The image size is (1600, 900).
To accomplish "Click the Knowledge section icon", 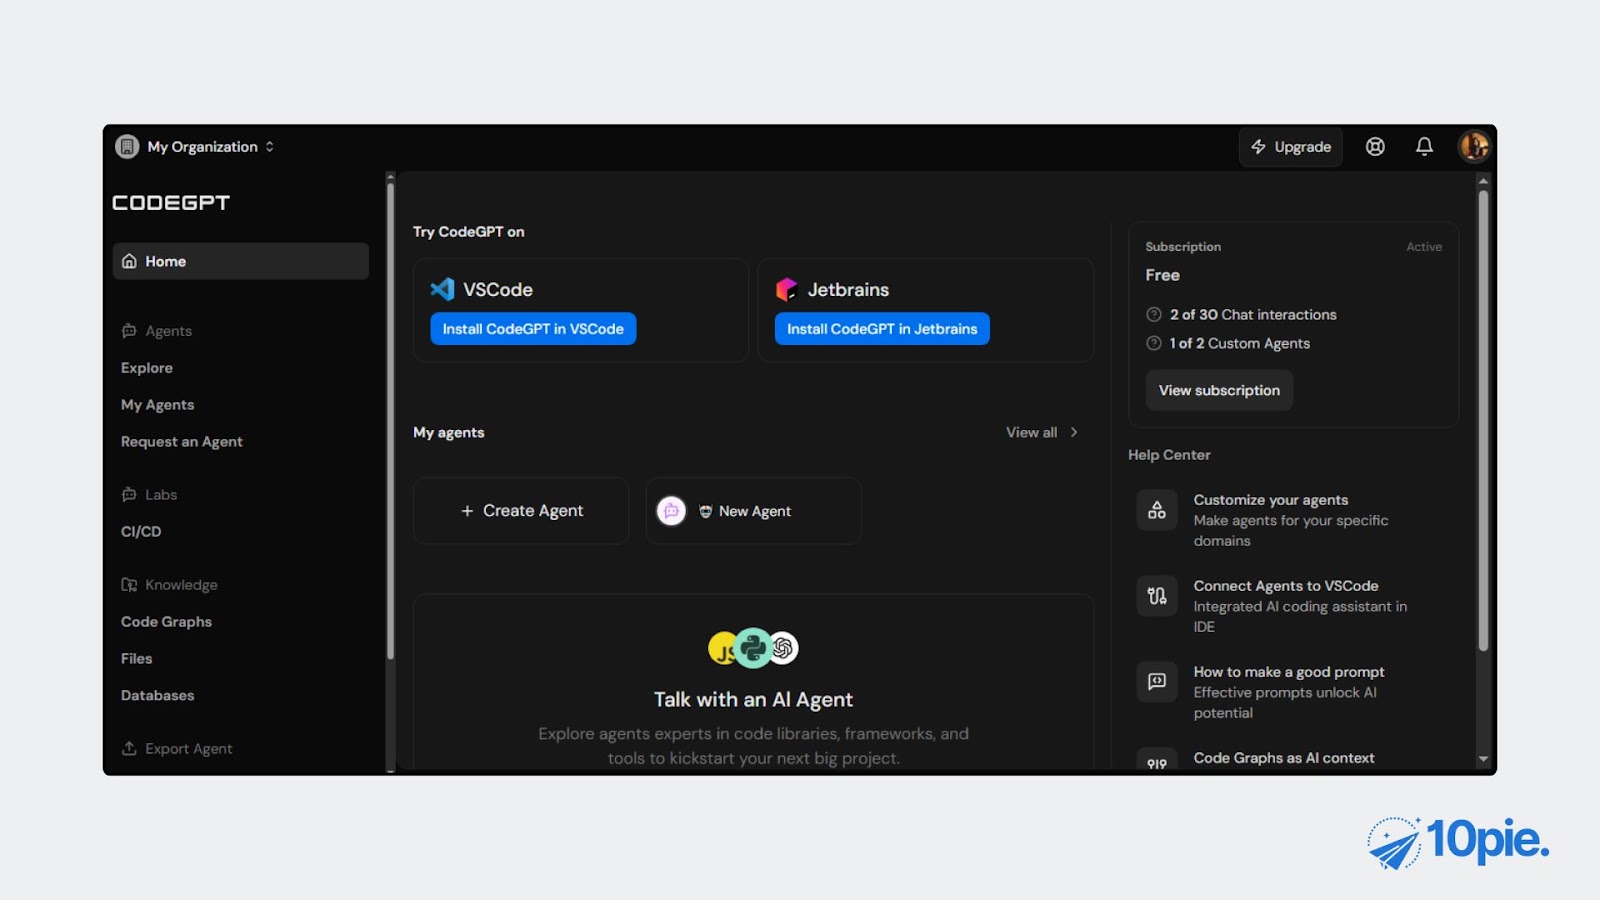I will pos(129,585).
